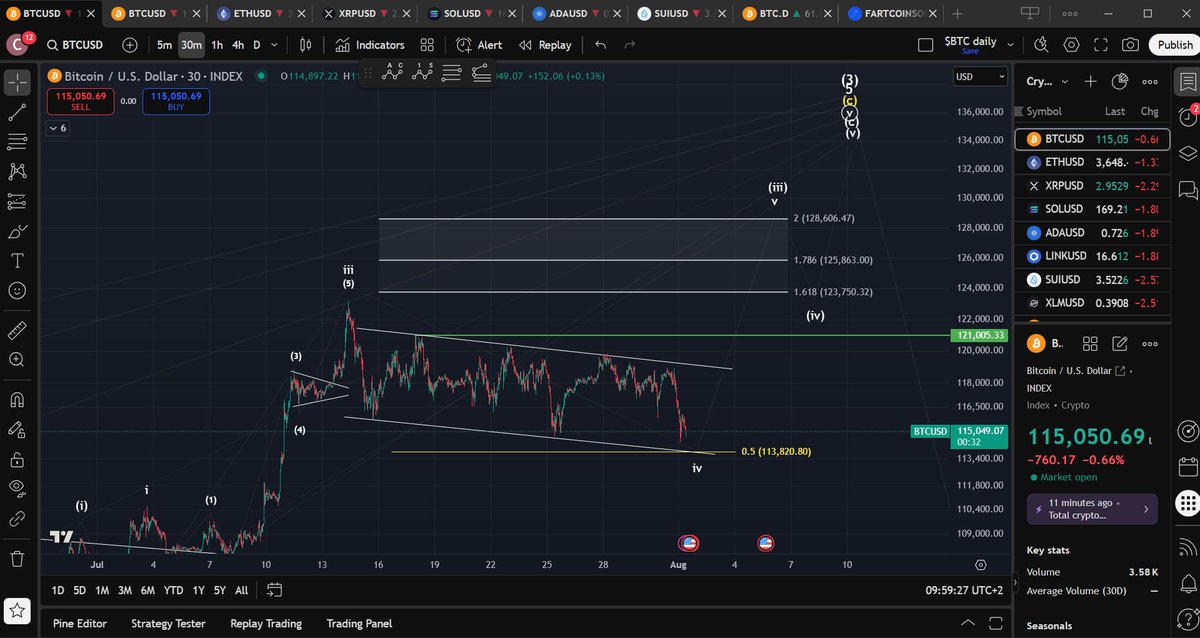The image size is (1200, 638).
Task: Click the add symbol compare plus icon
Action: tap(130, 45)
